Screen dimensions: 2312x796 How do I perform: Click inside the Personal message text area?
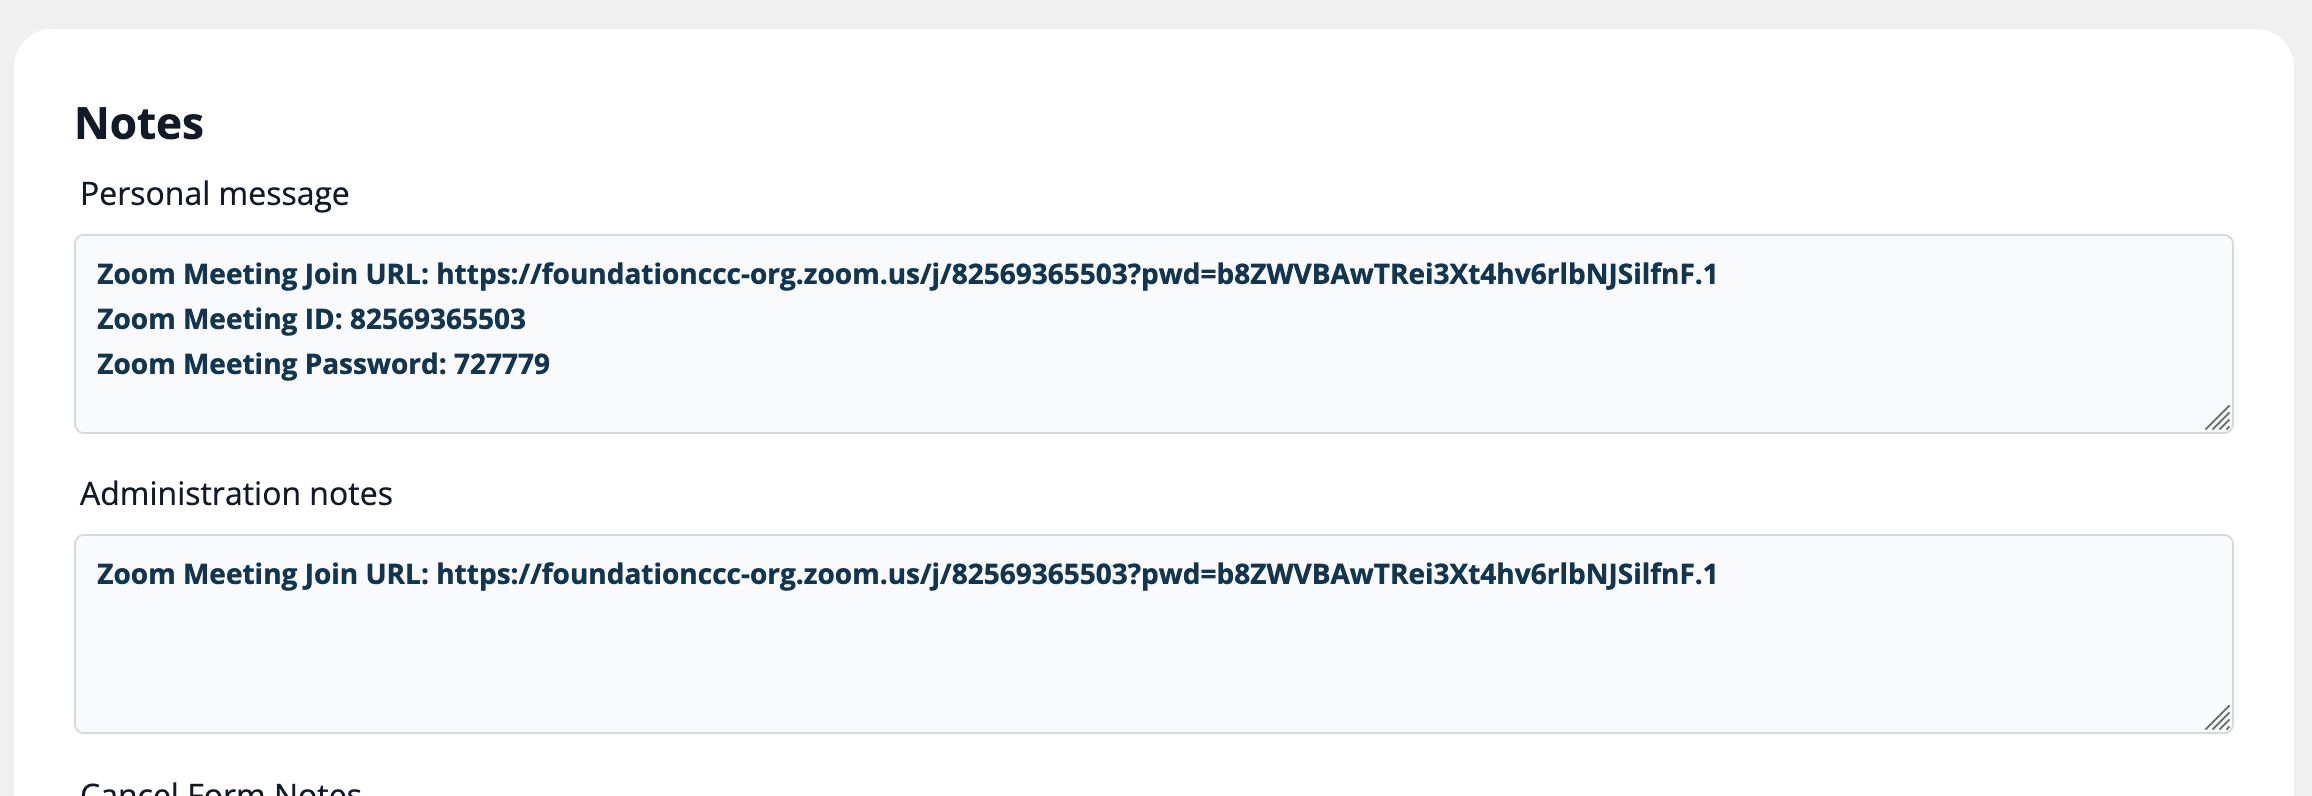(1154, 334)
